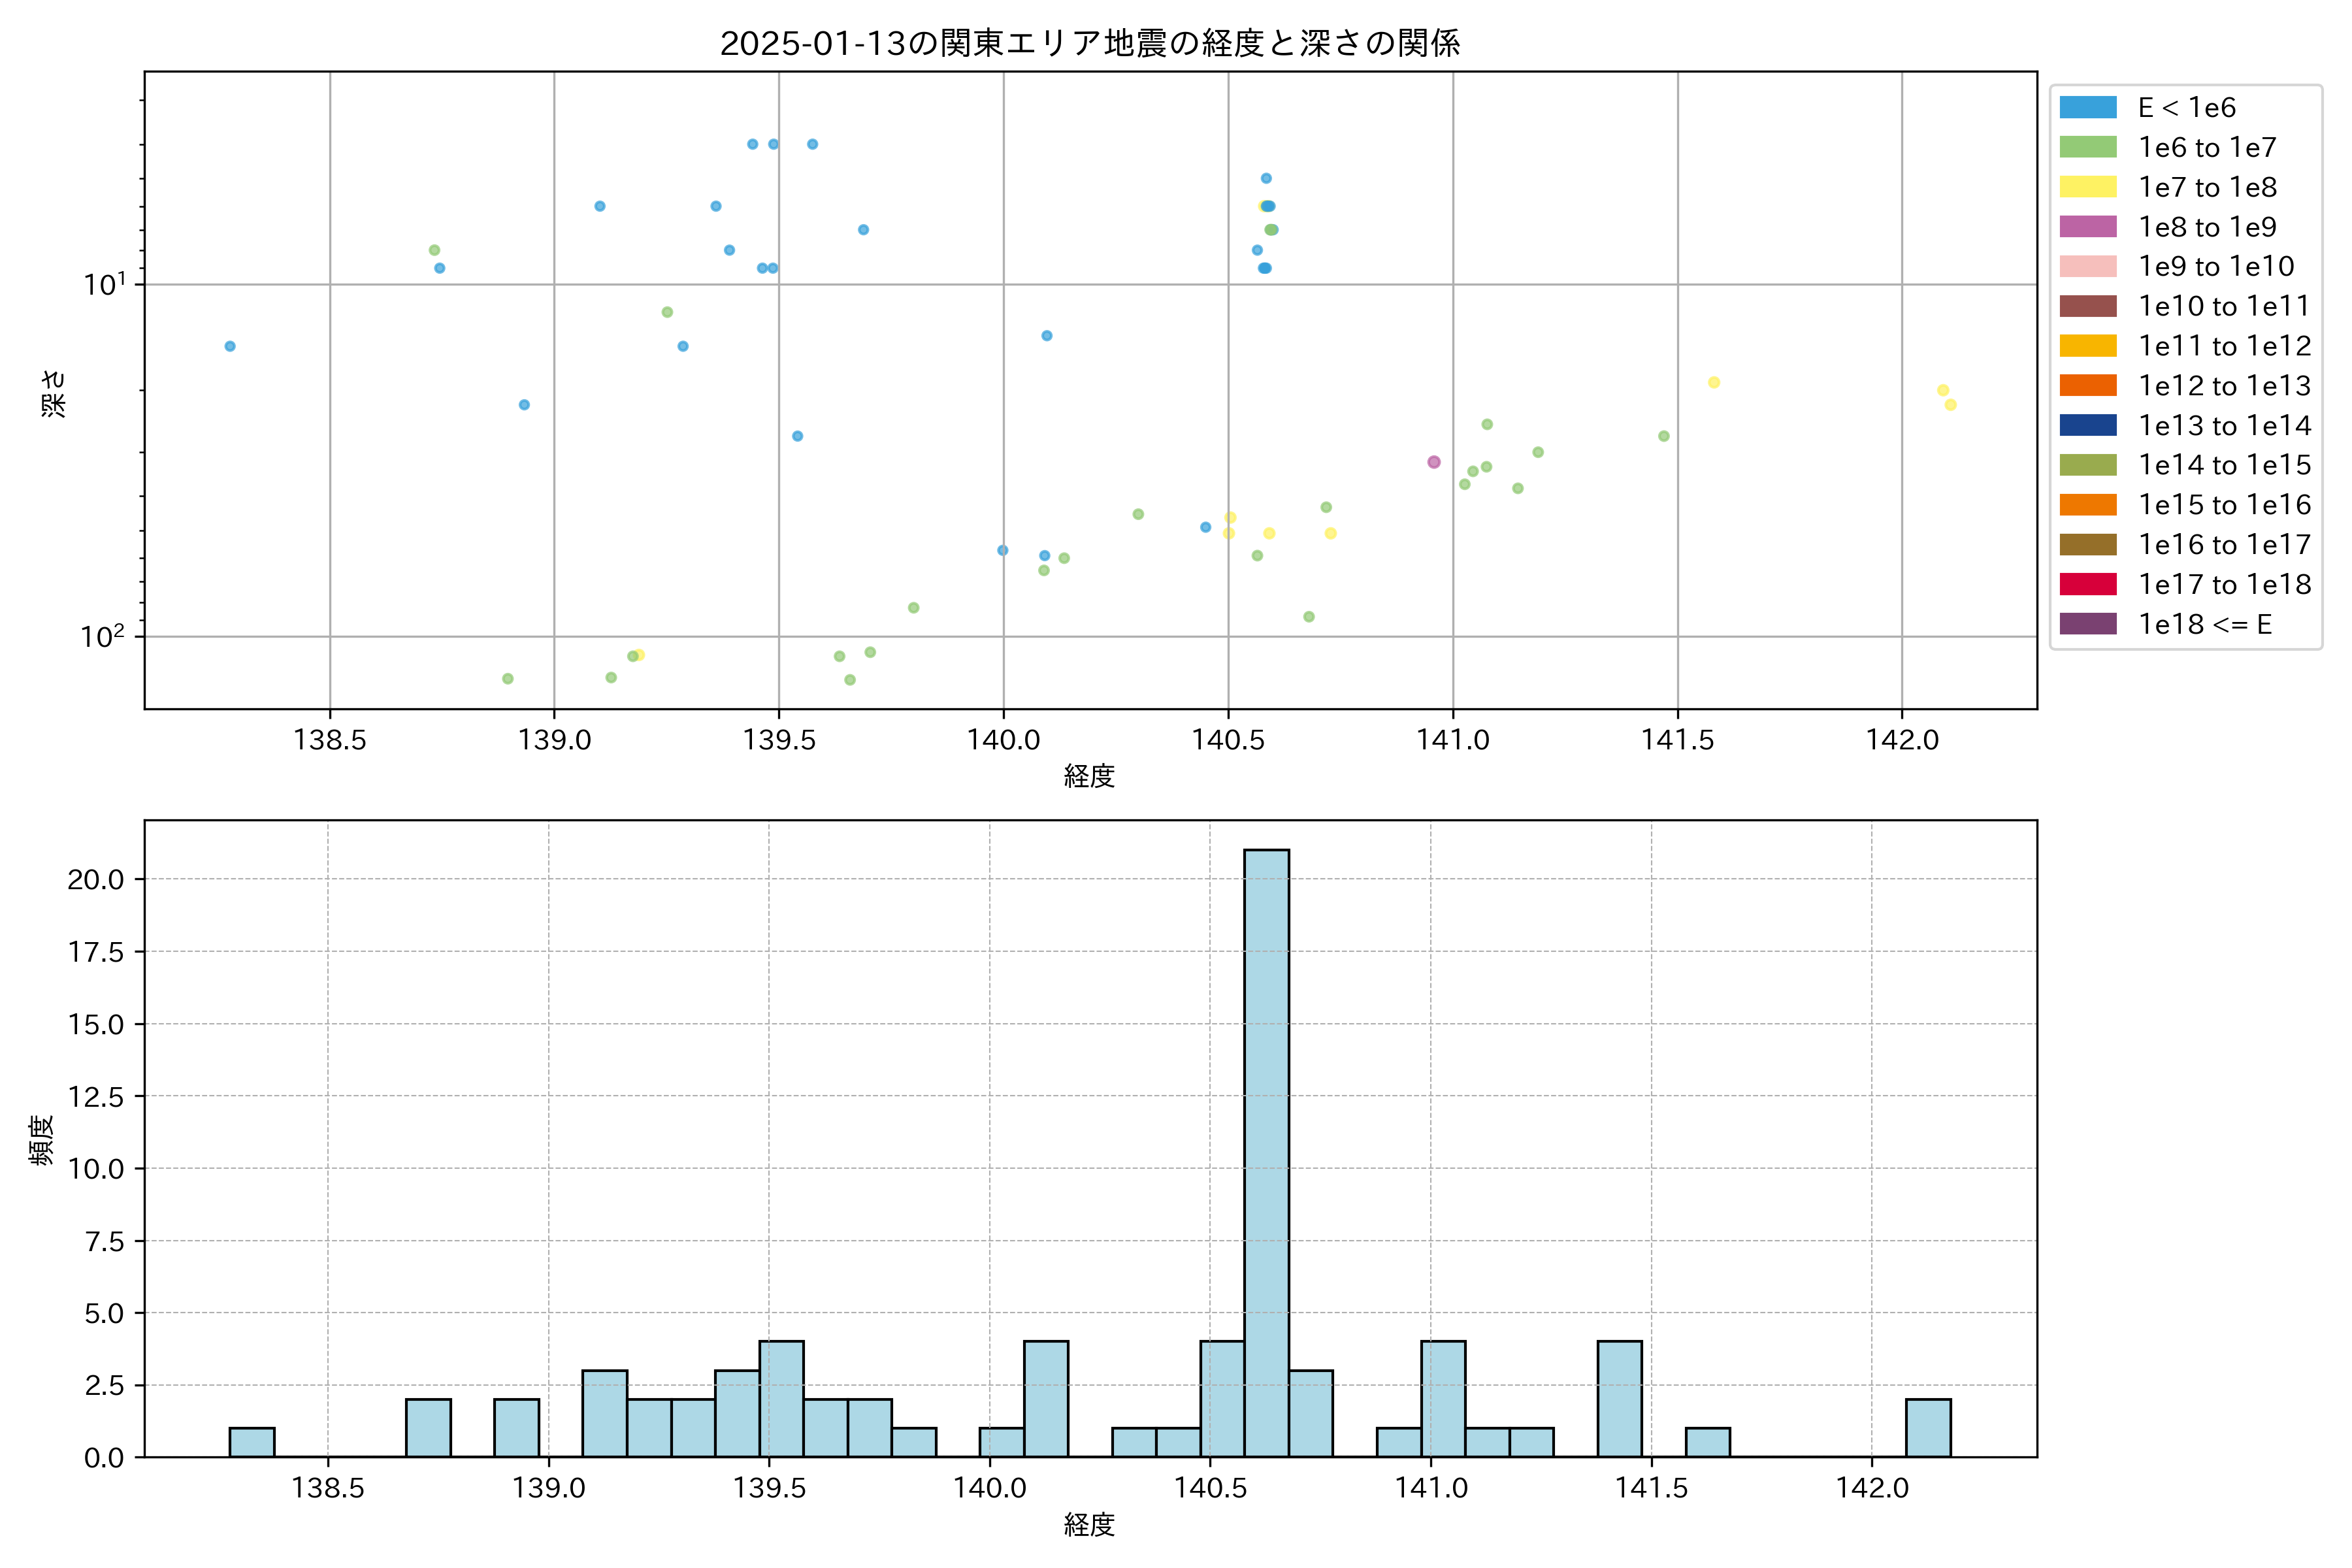Screen dimensions: 2352x1568
Task: Click the single magenta scatter point
Action: coord(1434,462)
